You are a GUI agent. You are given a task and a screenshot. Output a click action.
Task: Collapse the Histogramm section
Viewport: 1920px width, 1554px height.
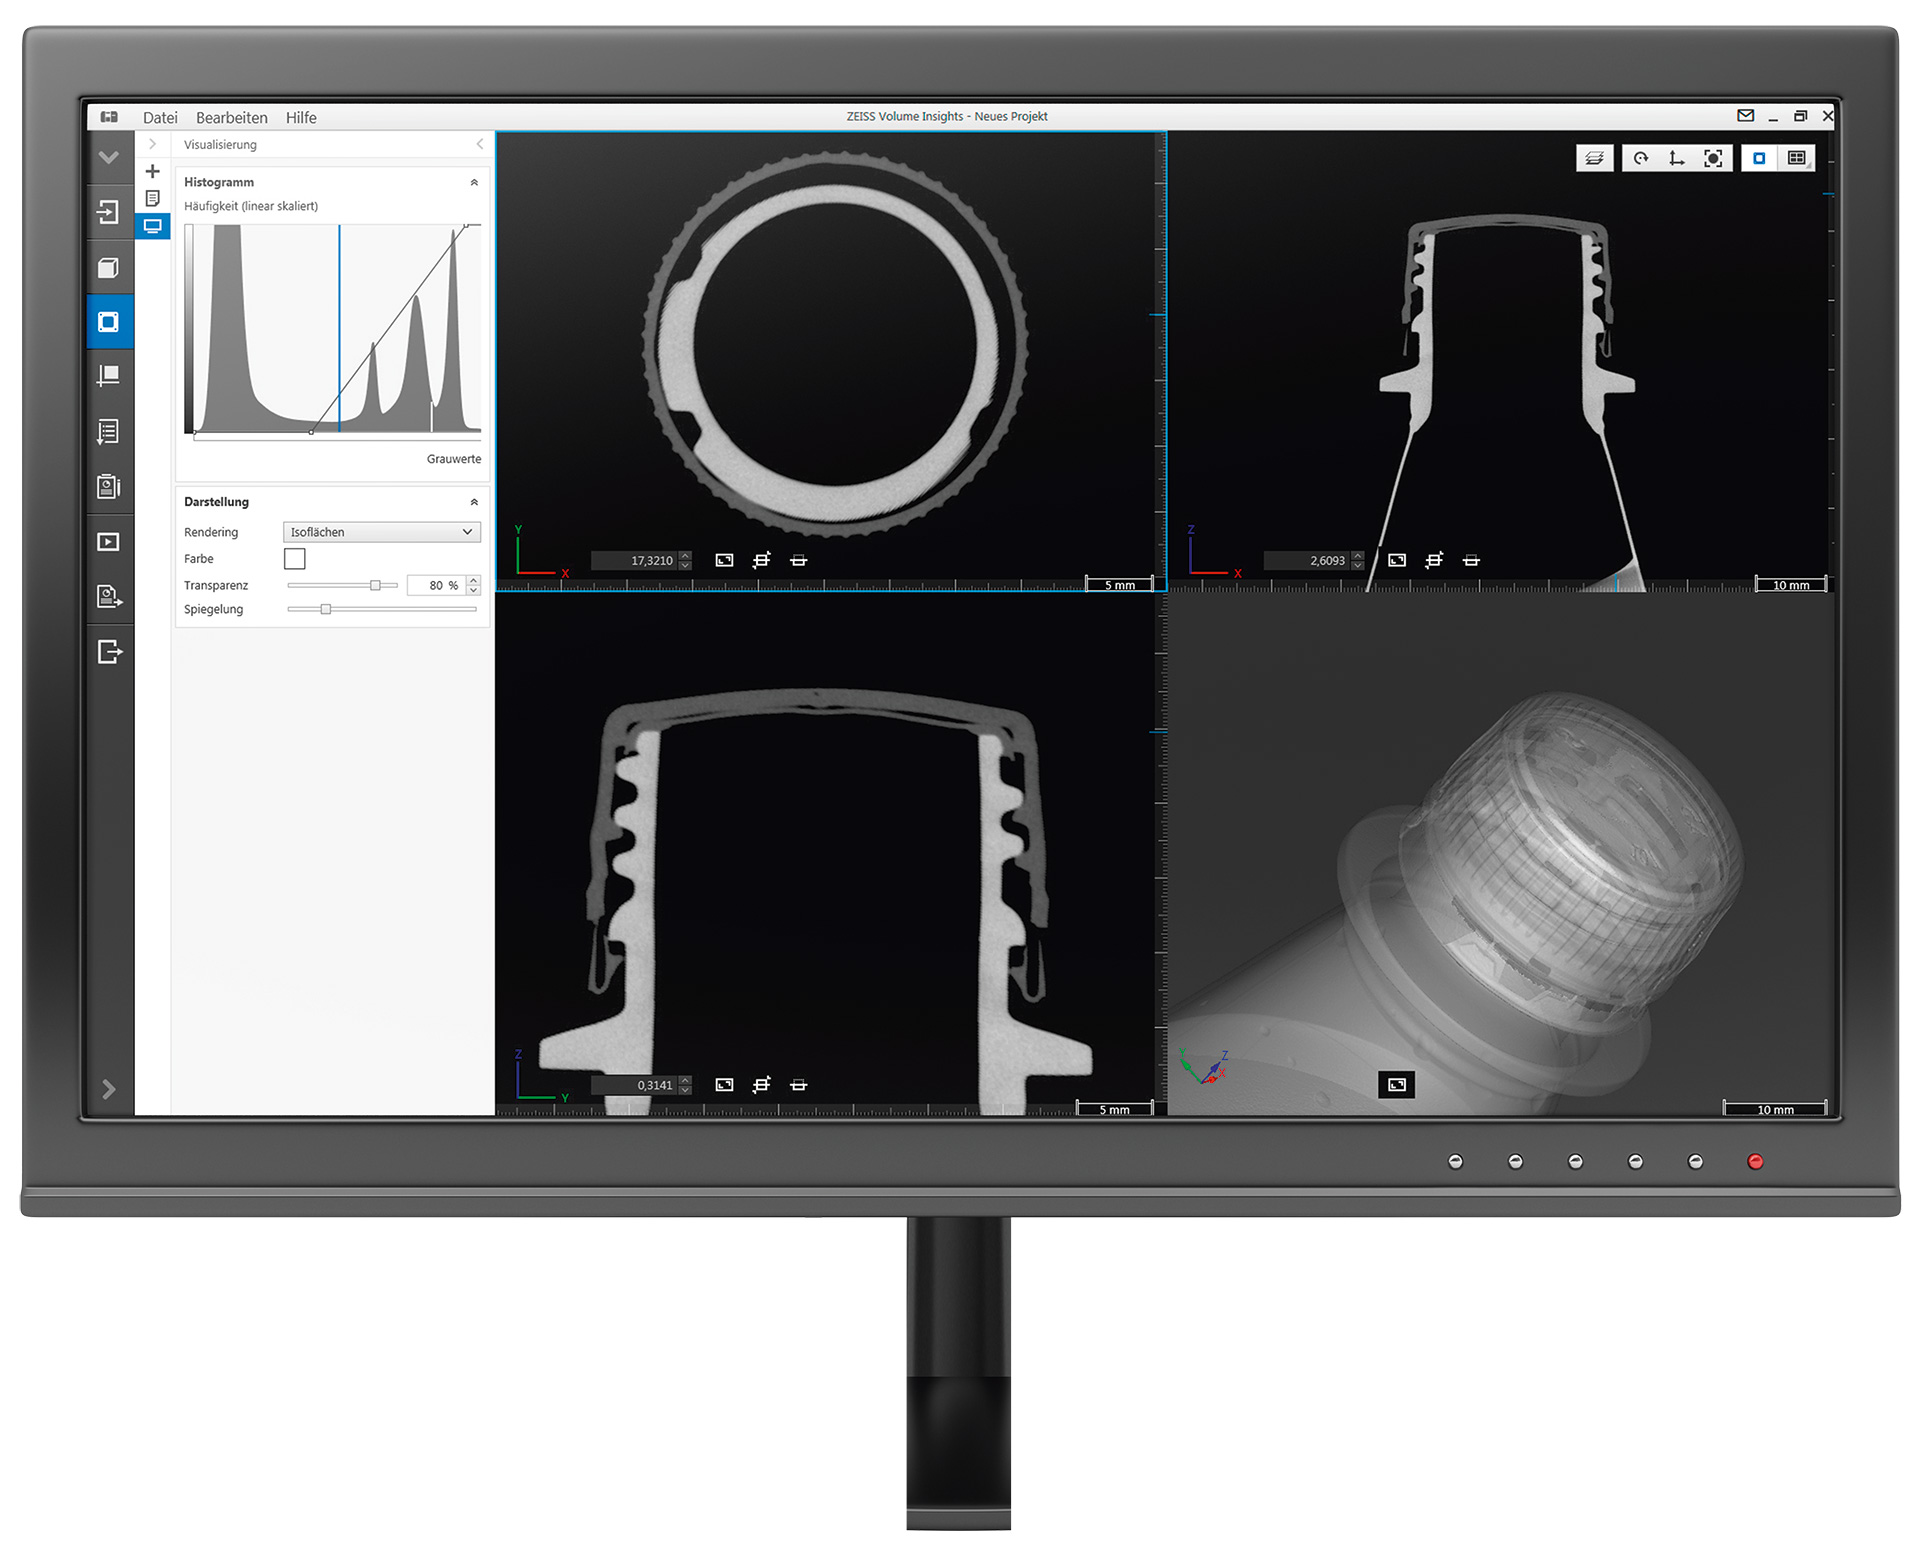click(x=474, y=182)
